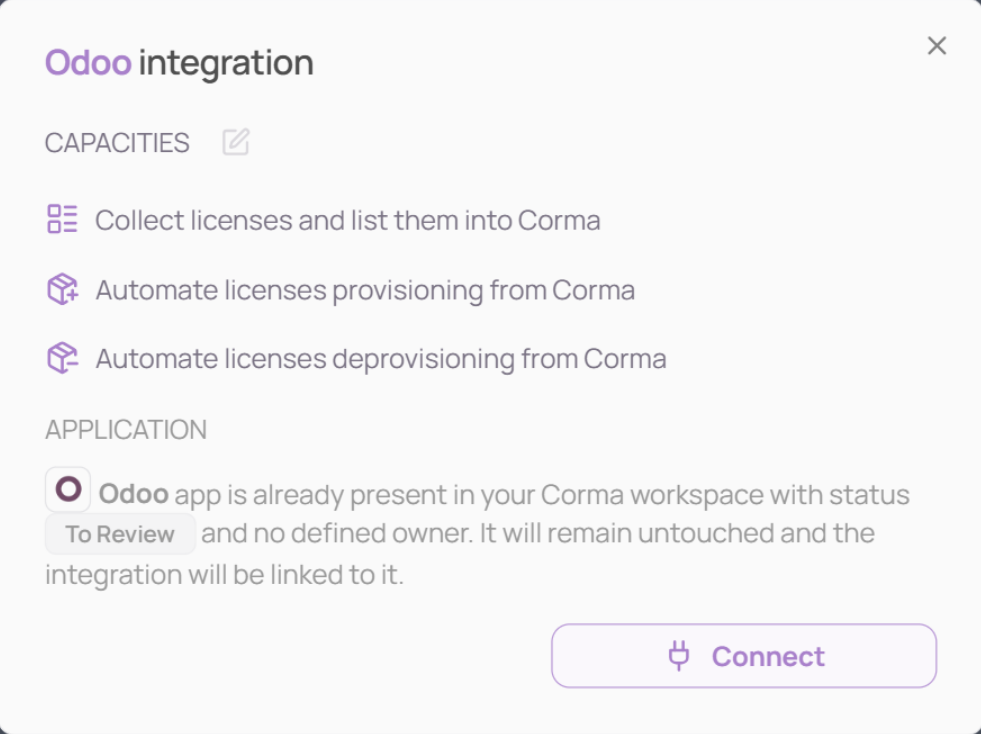This screenshot has height=734, width=981.
Task: Click 'Automate licenses deprovisioning from Corma' text
Action: click(381, 359)
